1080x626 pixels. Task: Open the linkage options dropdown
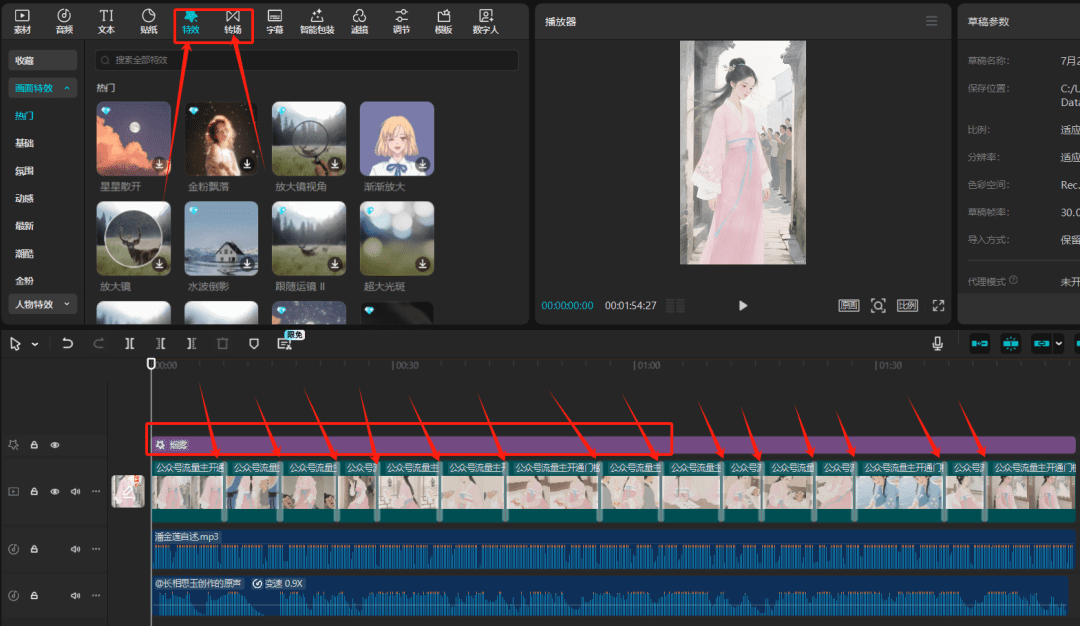[x=1059, y=344]
